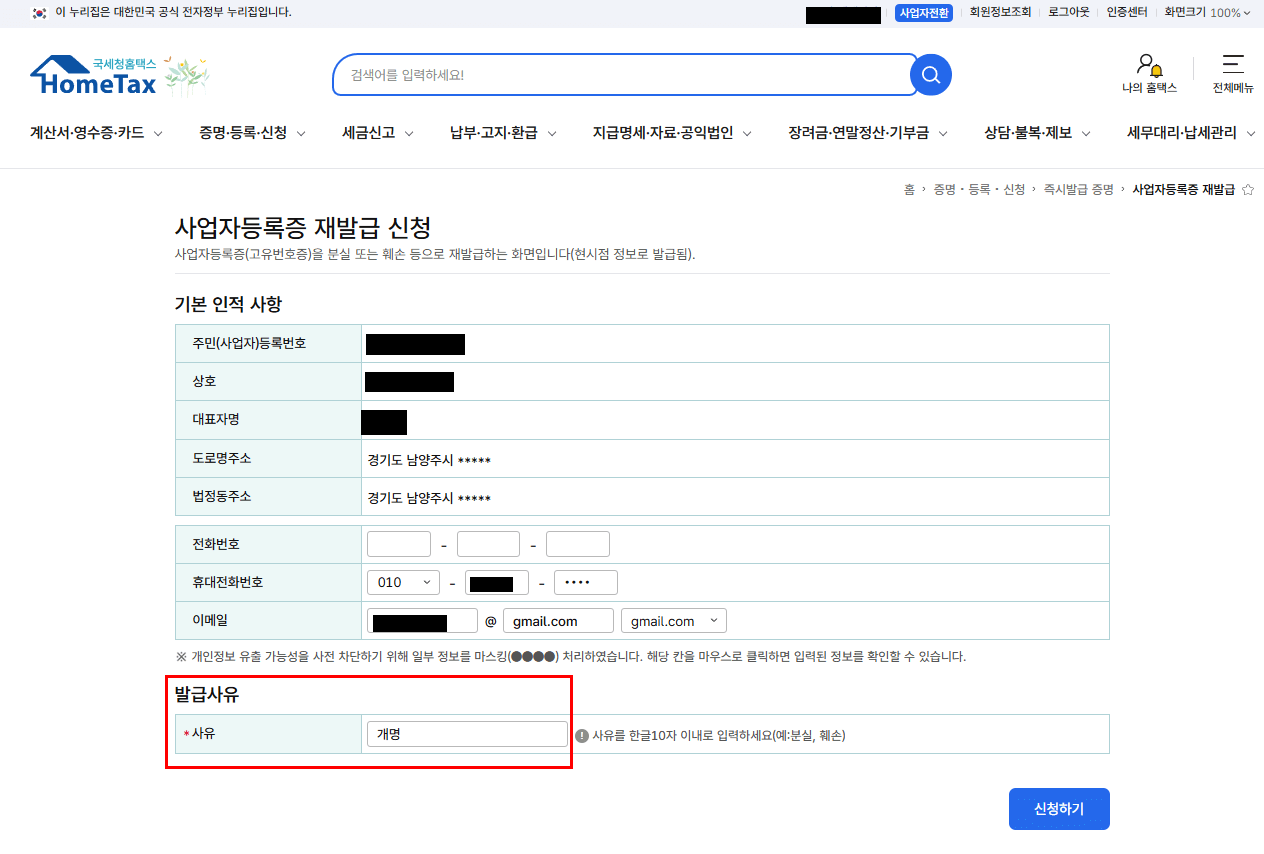Screen dimensions: 1264x854
Task: Open the 010 mobile prefix dropdown
Action: click(x=403, y=581)
